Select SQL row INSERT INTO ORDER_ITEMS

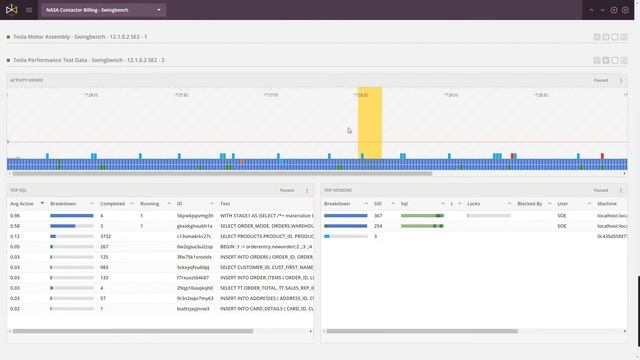point(160,278)
